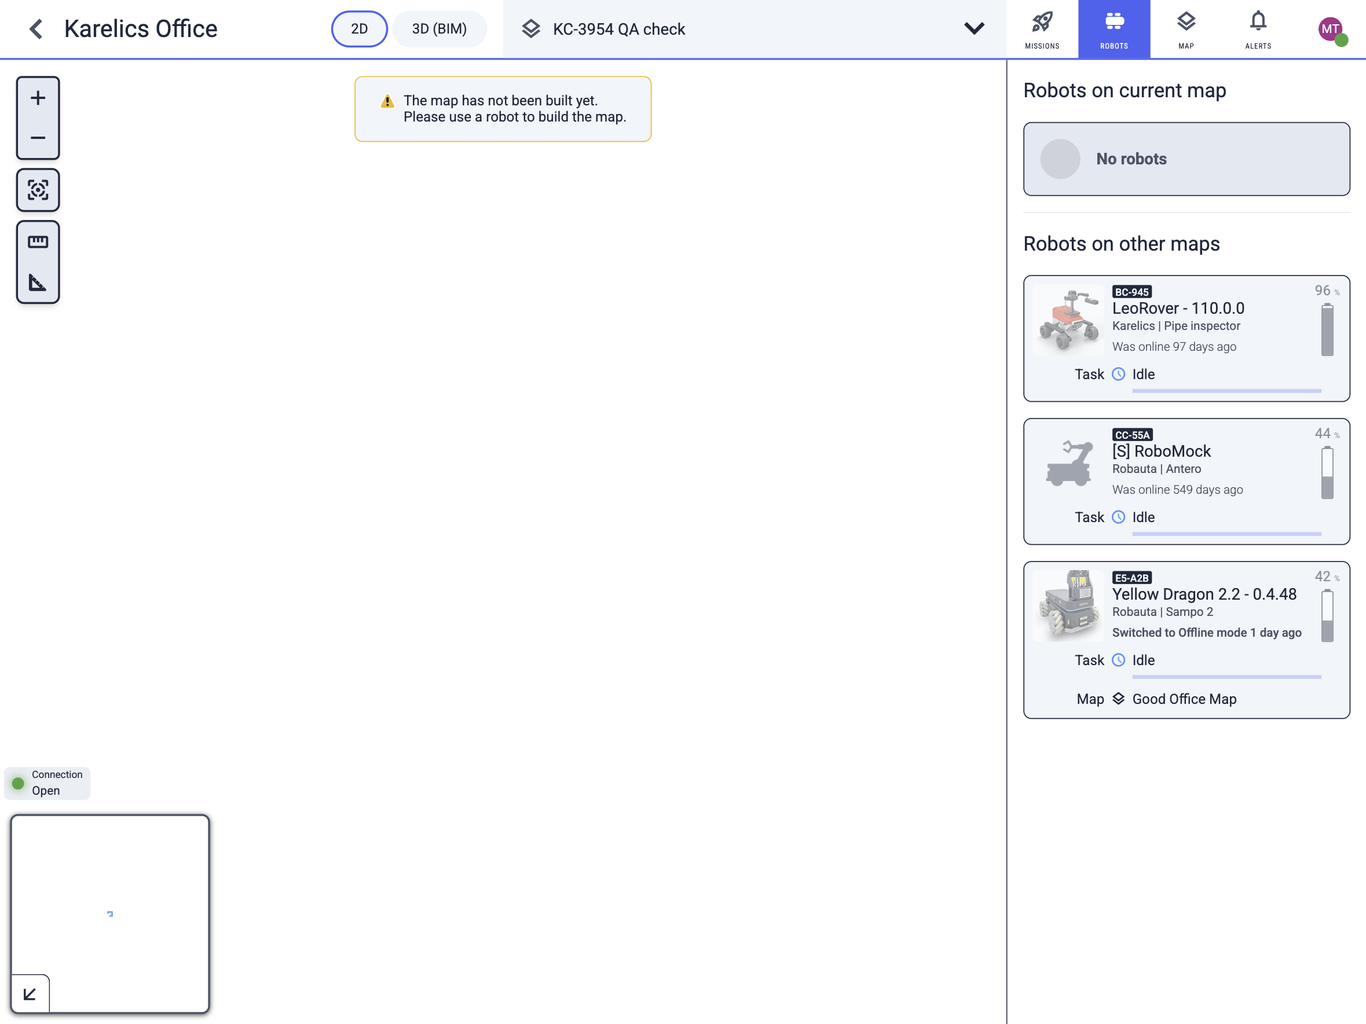The image size is (1366, 1024).
Task: Open the MT user profile avatar
Action: pos(1331,30)
